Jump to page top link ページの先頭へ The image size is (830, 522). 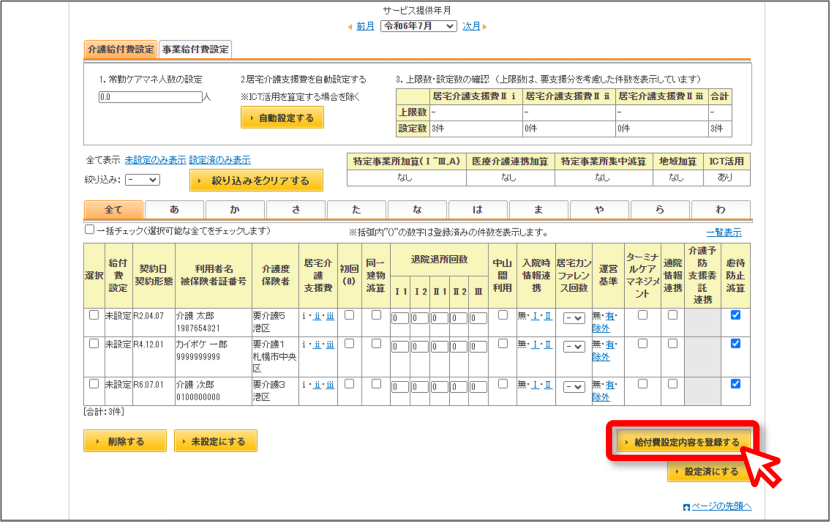(717, 507)
